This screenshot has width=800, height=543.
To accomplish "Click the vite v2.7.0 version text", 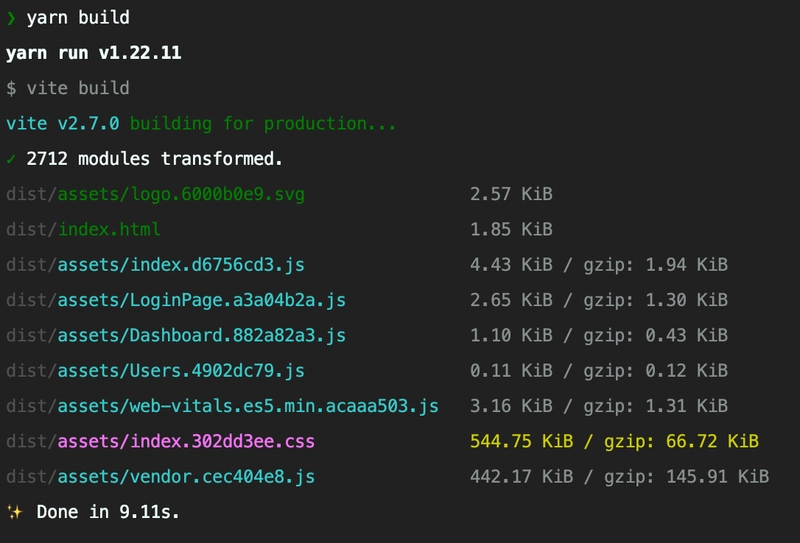I will (x=63, y=124).
